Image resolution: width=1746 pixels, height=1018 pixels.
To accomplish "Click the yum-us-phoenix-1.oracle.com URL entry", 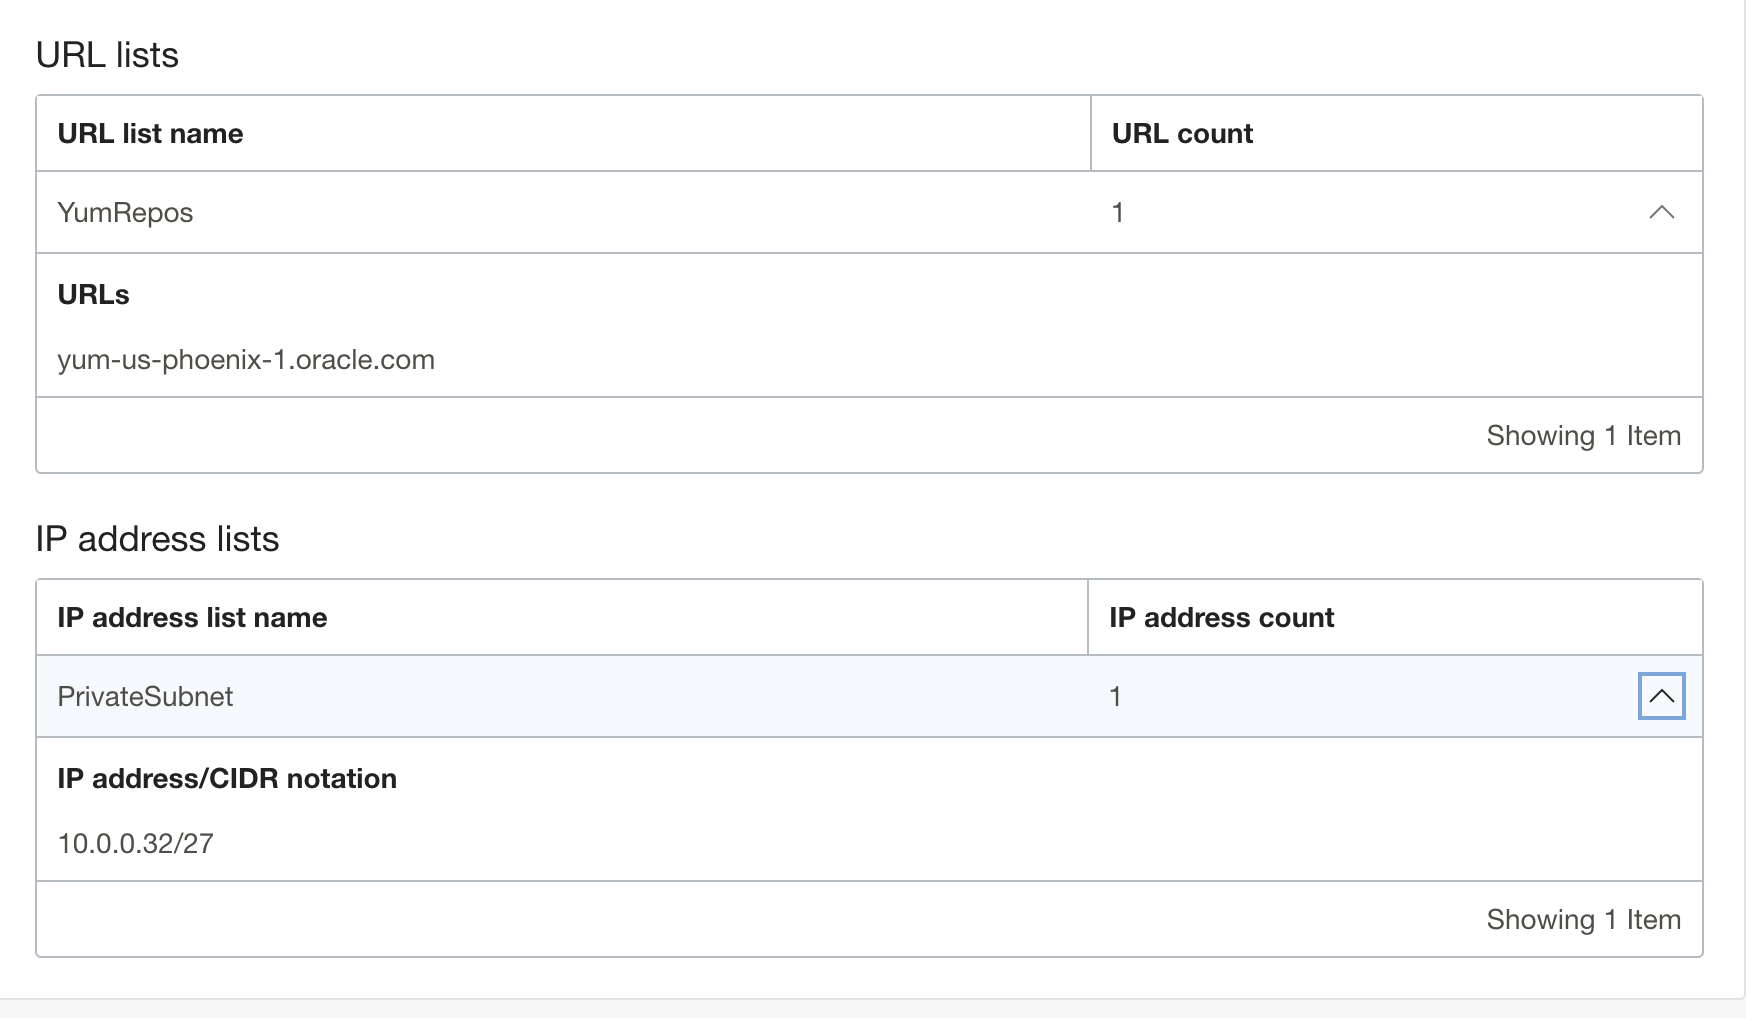I will pos(246,360).
